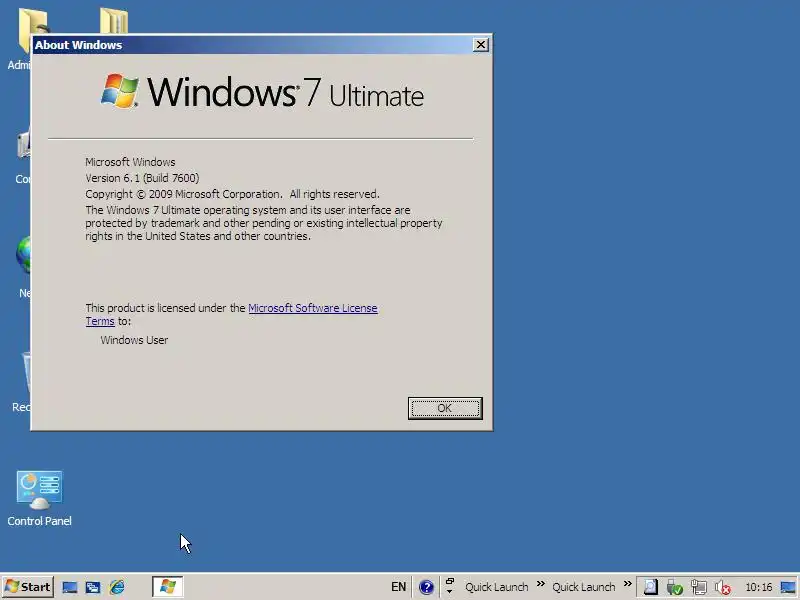
Task: Click Safely Remove Hardware tray icon
Action: [x=674, y=587]
